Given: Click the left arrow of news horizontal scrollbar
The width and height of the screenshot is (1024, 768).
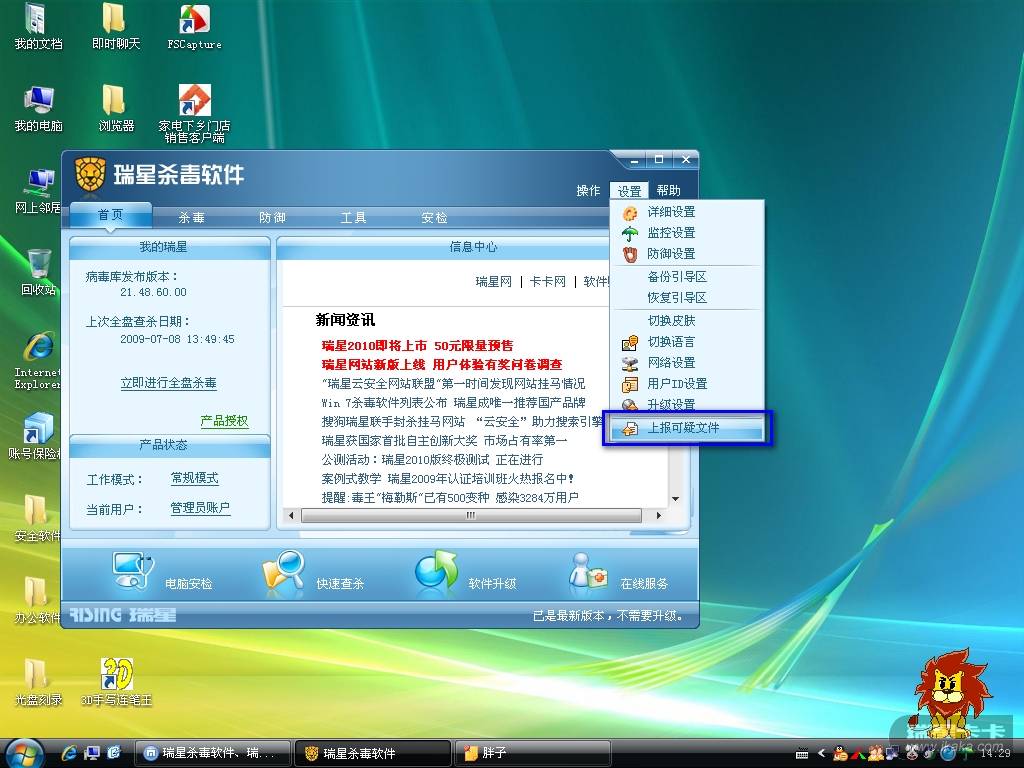Looking at the screenshot, I should tap(291, 515).
